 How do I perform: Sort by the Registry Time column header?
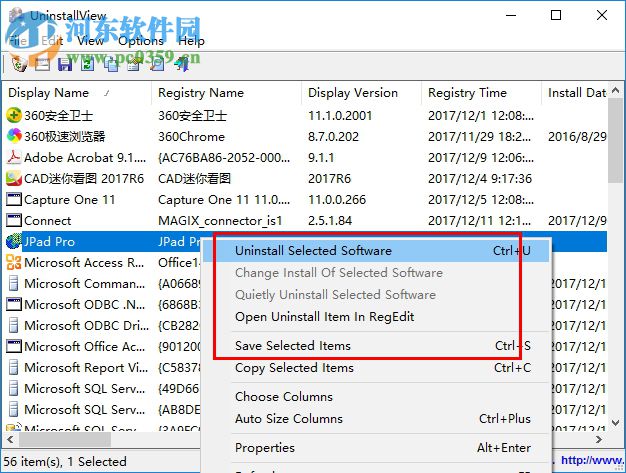tap(482, 93)
